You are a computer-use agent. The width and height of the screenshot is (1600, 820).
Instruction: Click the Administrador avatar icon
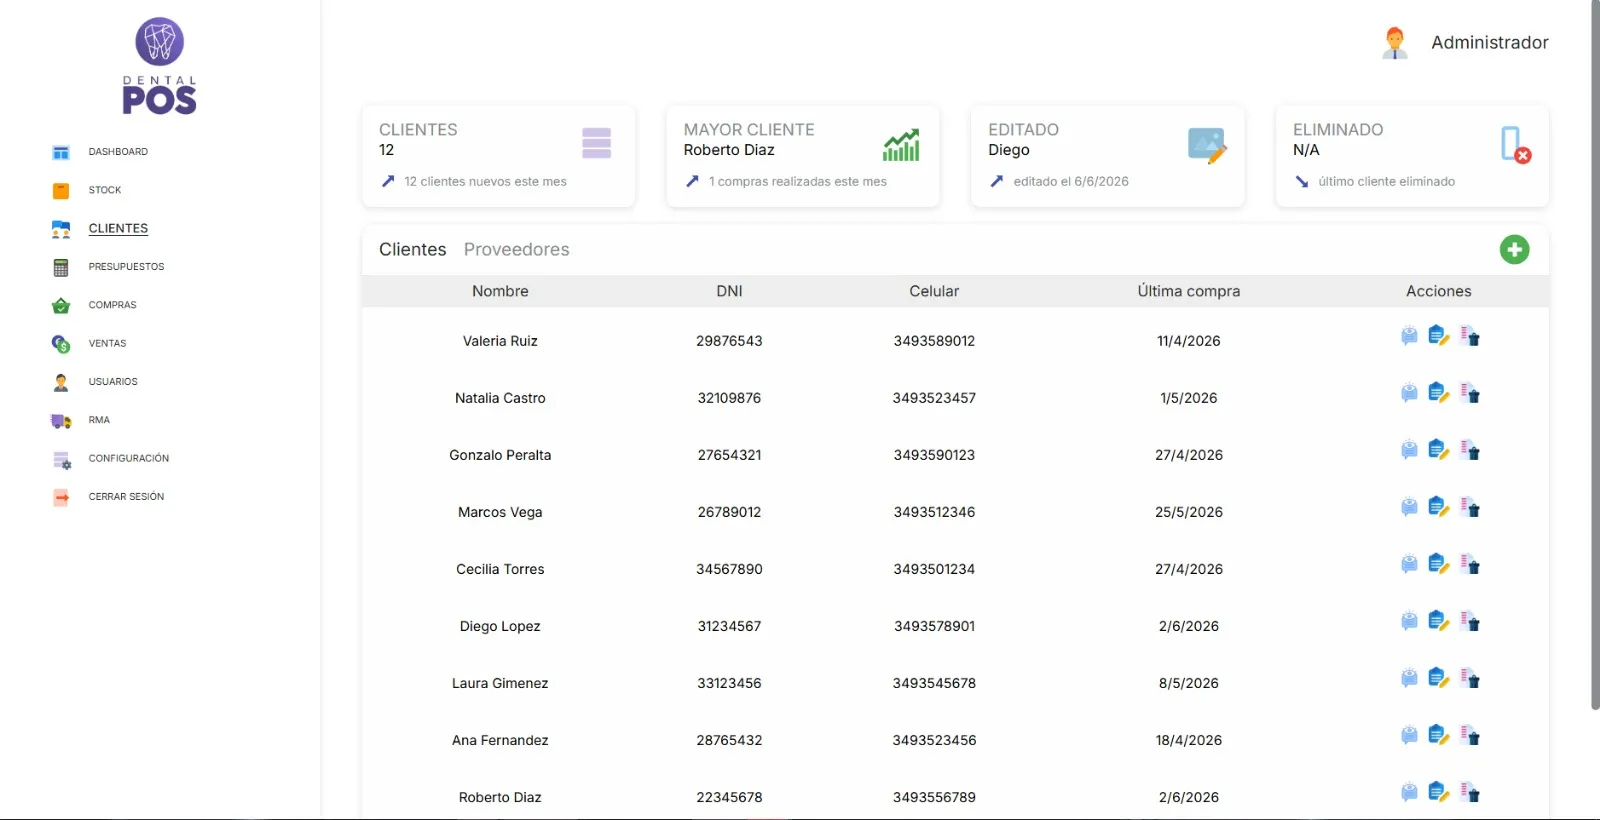click(1395, 43)
